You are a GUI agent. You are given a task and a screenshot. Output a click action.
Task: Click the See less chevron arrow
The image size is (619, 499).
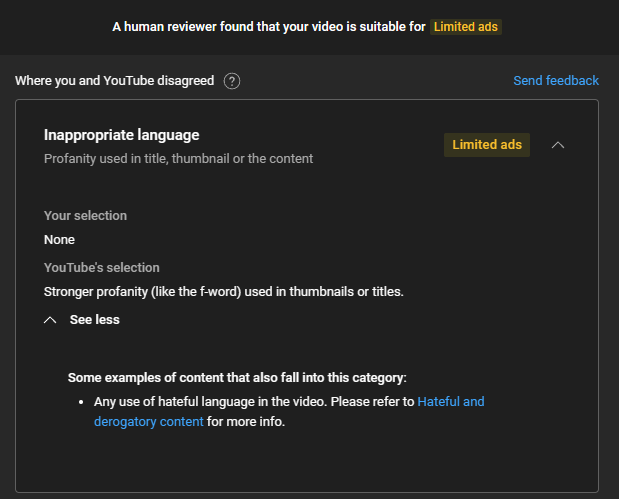pos(50,320)
